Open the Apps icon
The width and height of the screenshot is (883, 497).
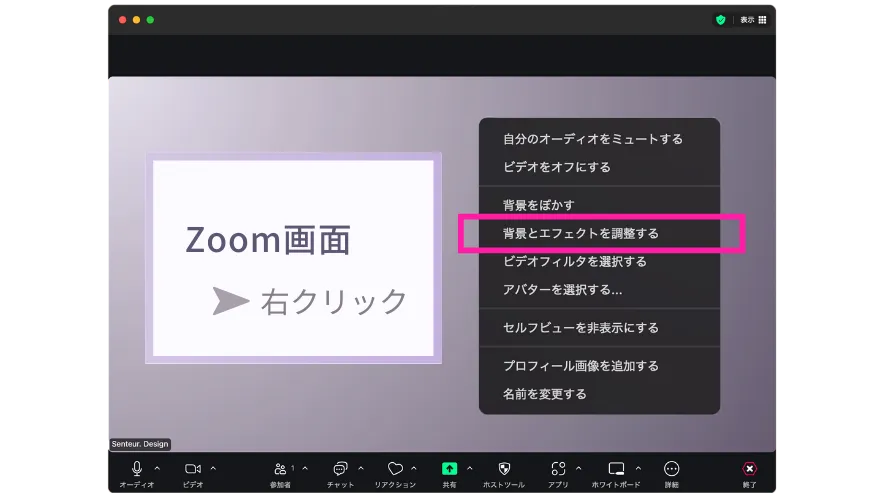(x=558, y=468)
